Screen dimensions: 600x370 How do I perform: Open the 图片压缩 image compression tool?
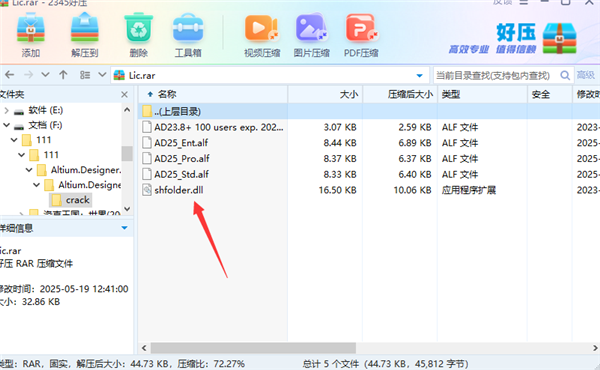(311, 28)
